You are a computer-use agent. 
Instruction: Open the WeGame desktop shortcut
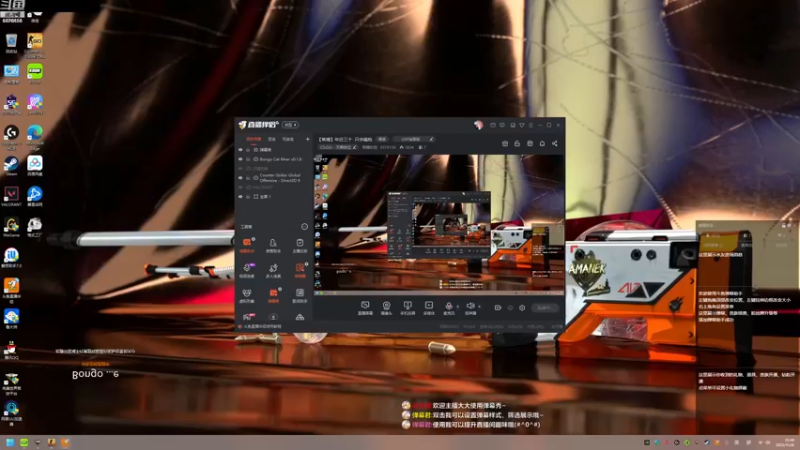tap(11, 228)
